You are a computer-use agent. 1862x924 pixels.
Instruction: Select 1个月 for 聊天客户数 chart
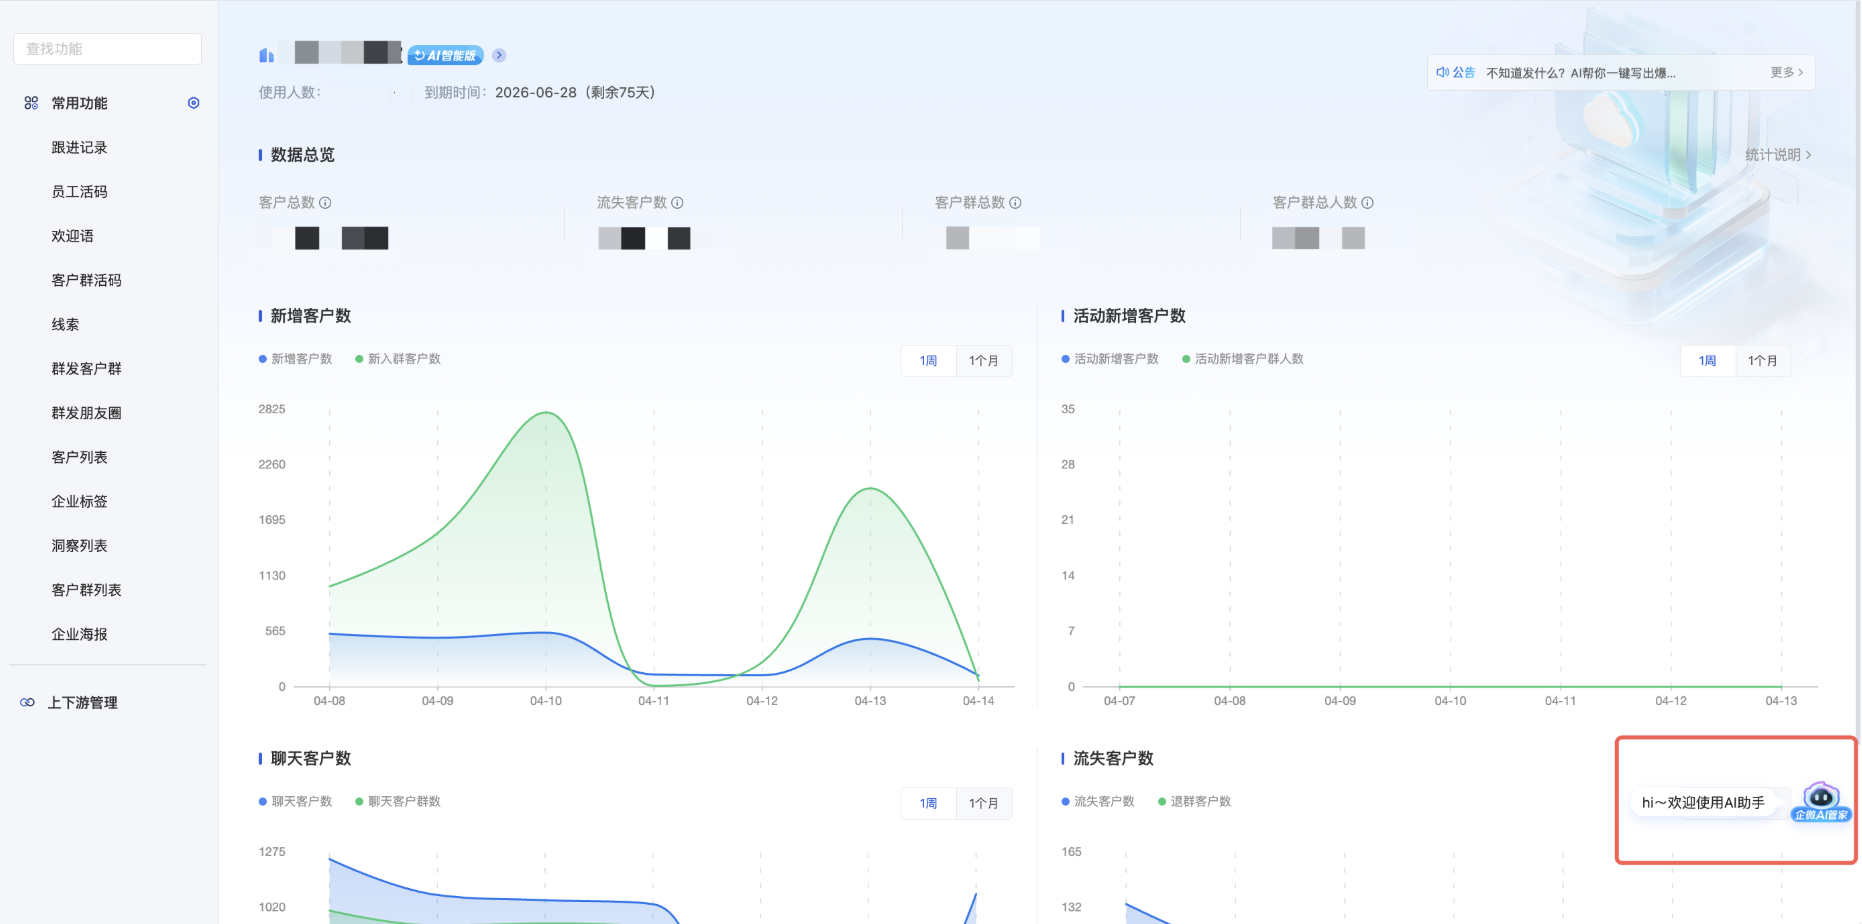tap(984, 804)
